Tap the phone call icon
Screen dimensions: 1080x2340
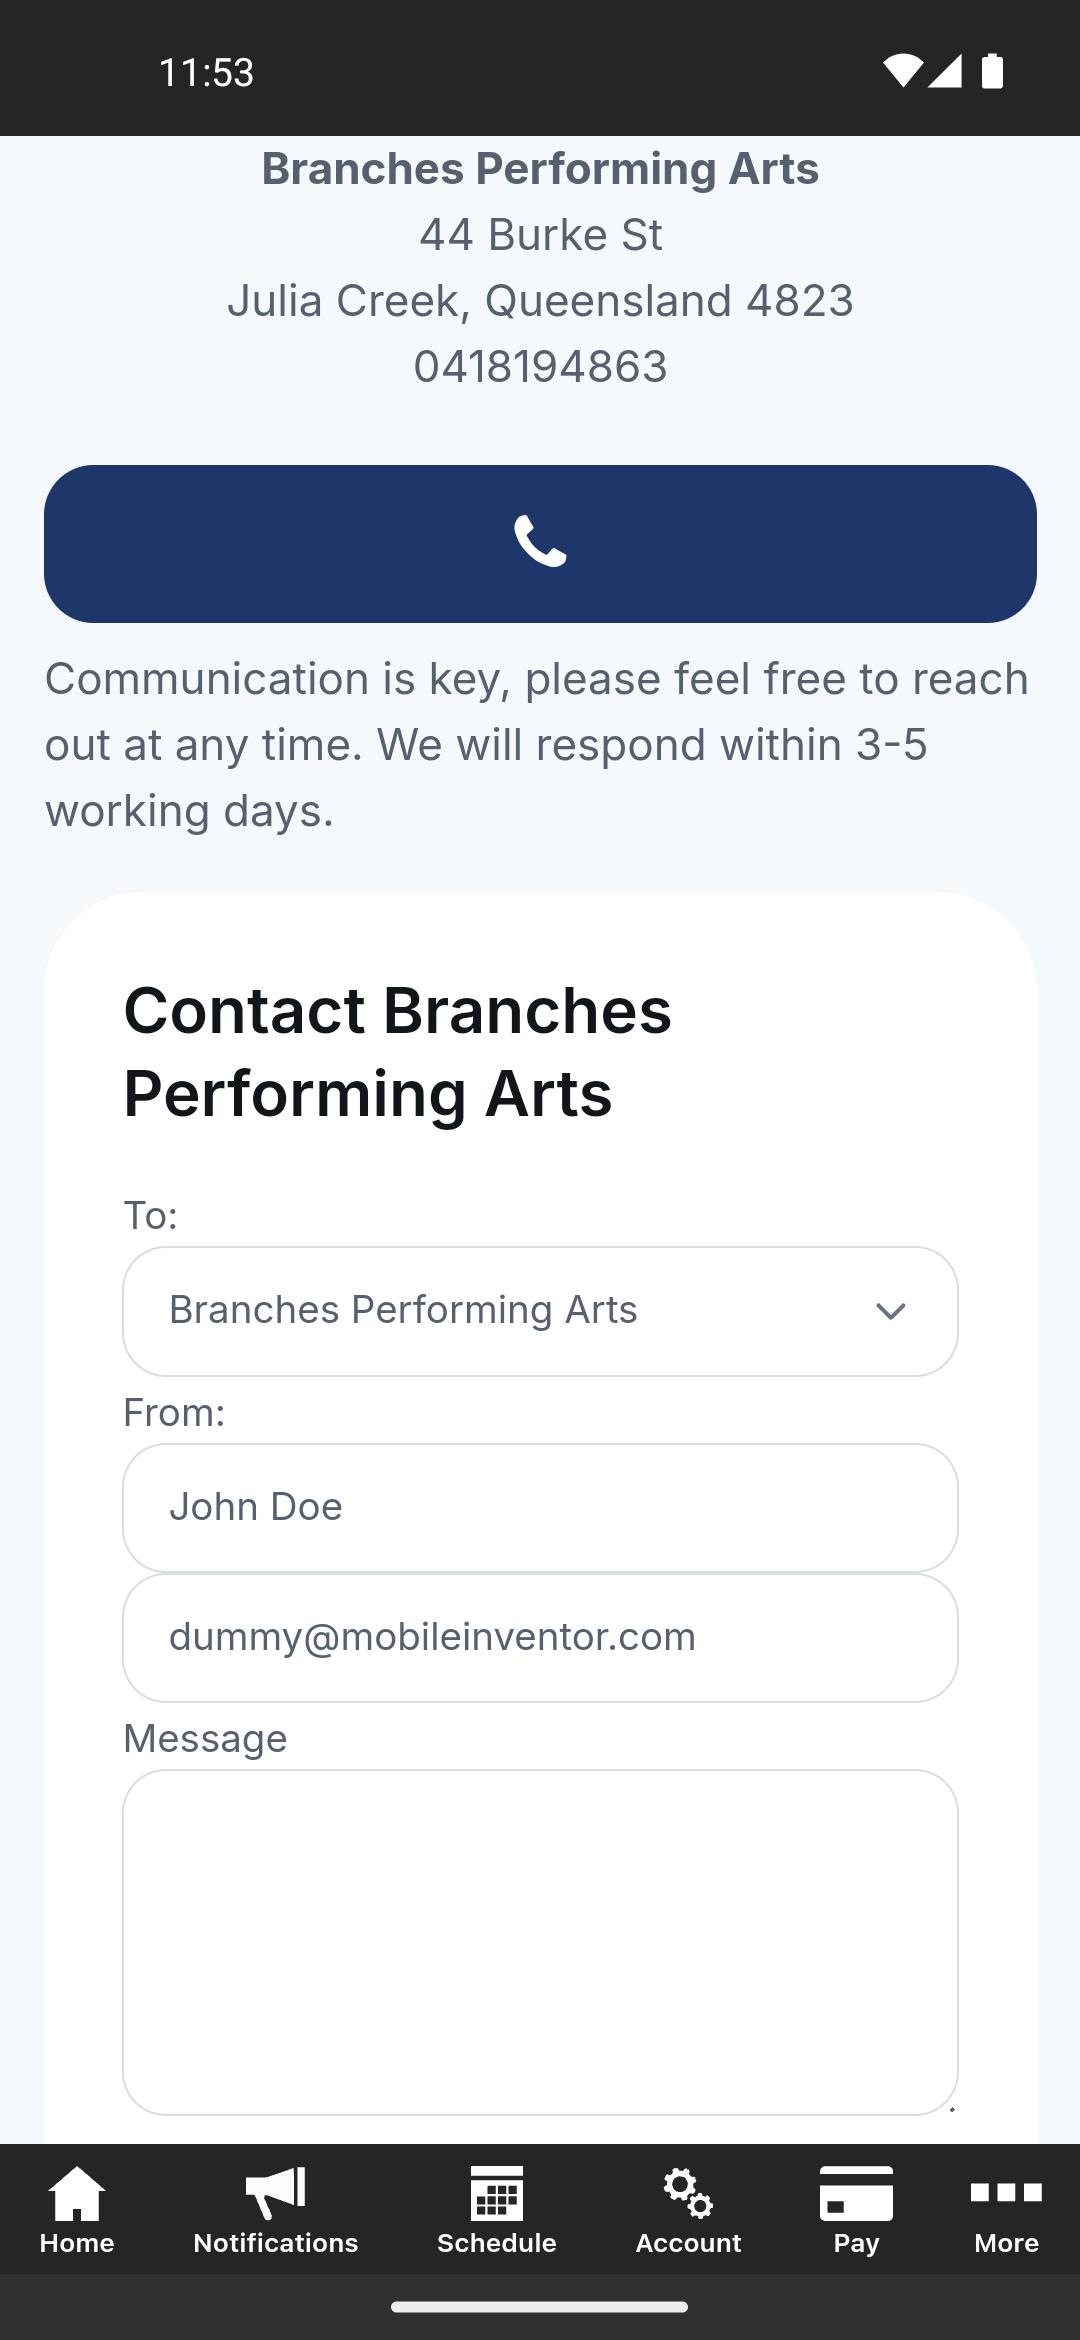click(540, 542)
